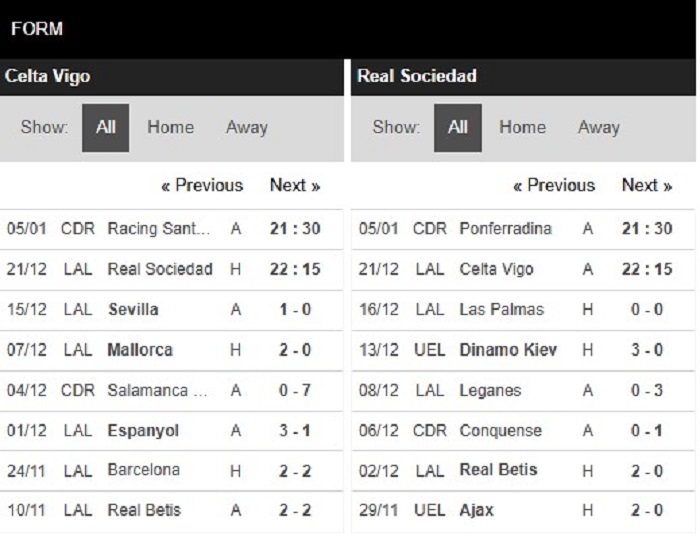
Task: Open the Espanyol 3 - 1 match
Action: [171, 431]
